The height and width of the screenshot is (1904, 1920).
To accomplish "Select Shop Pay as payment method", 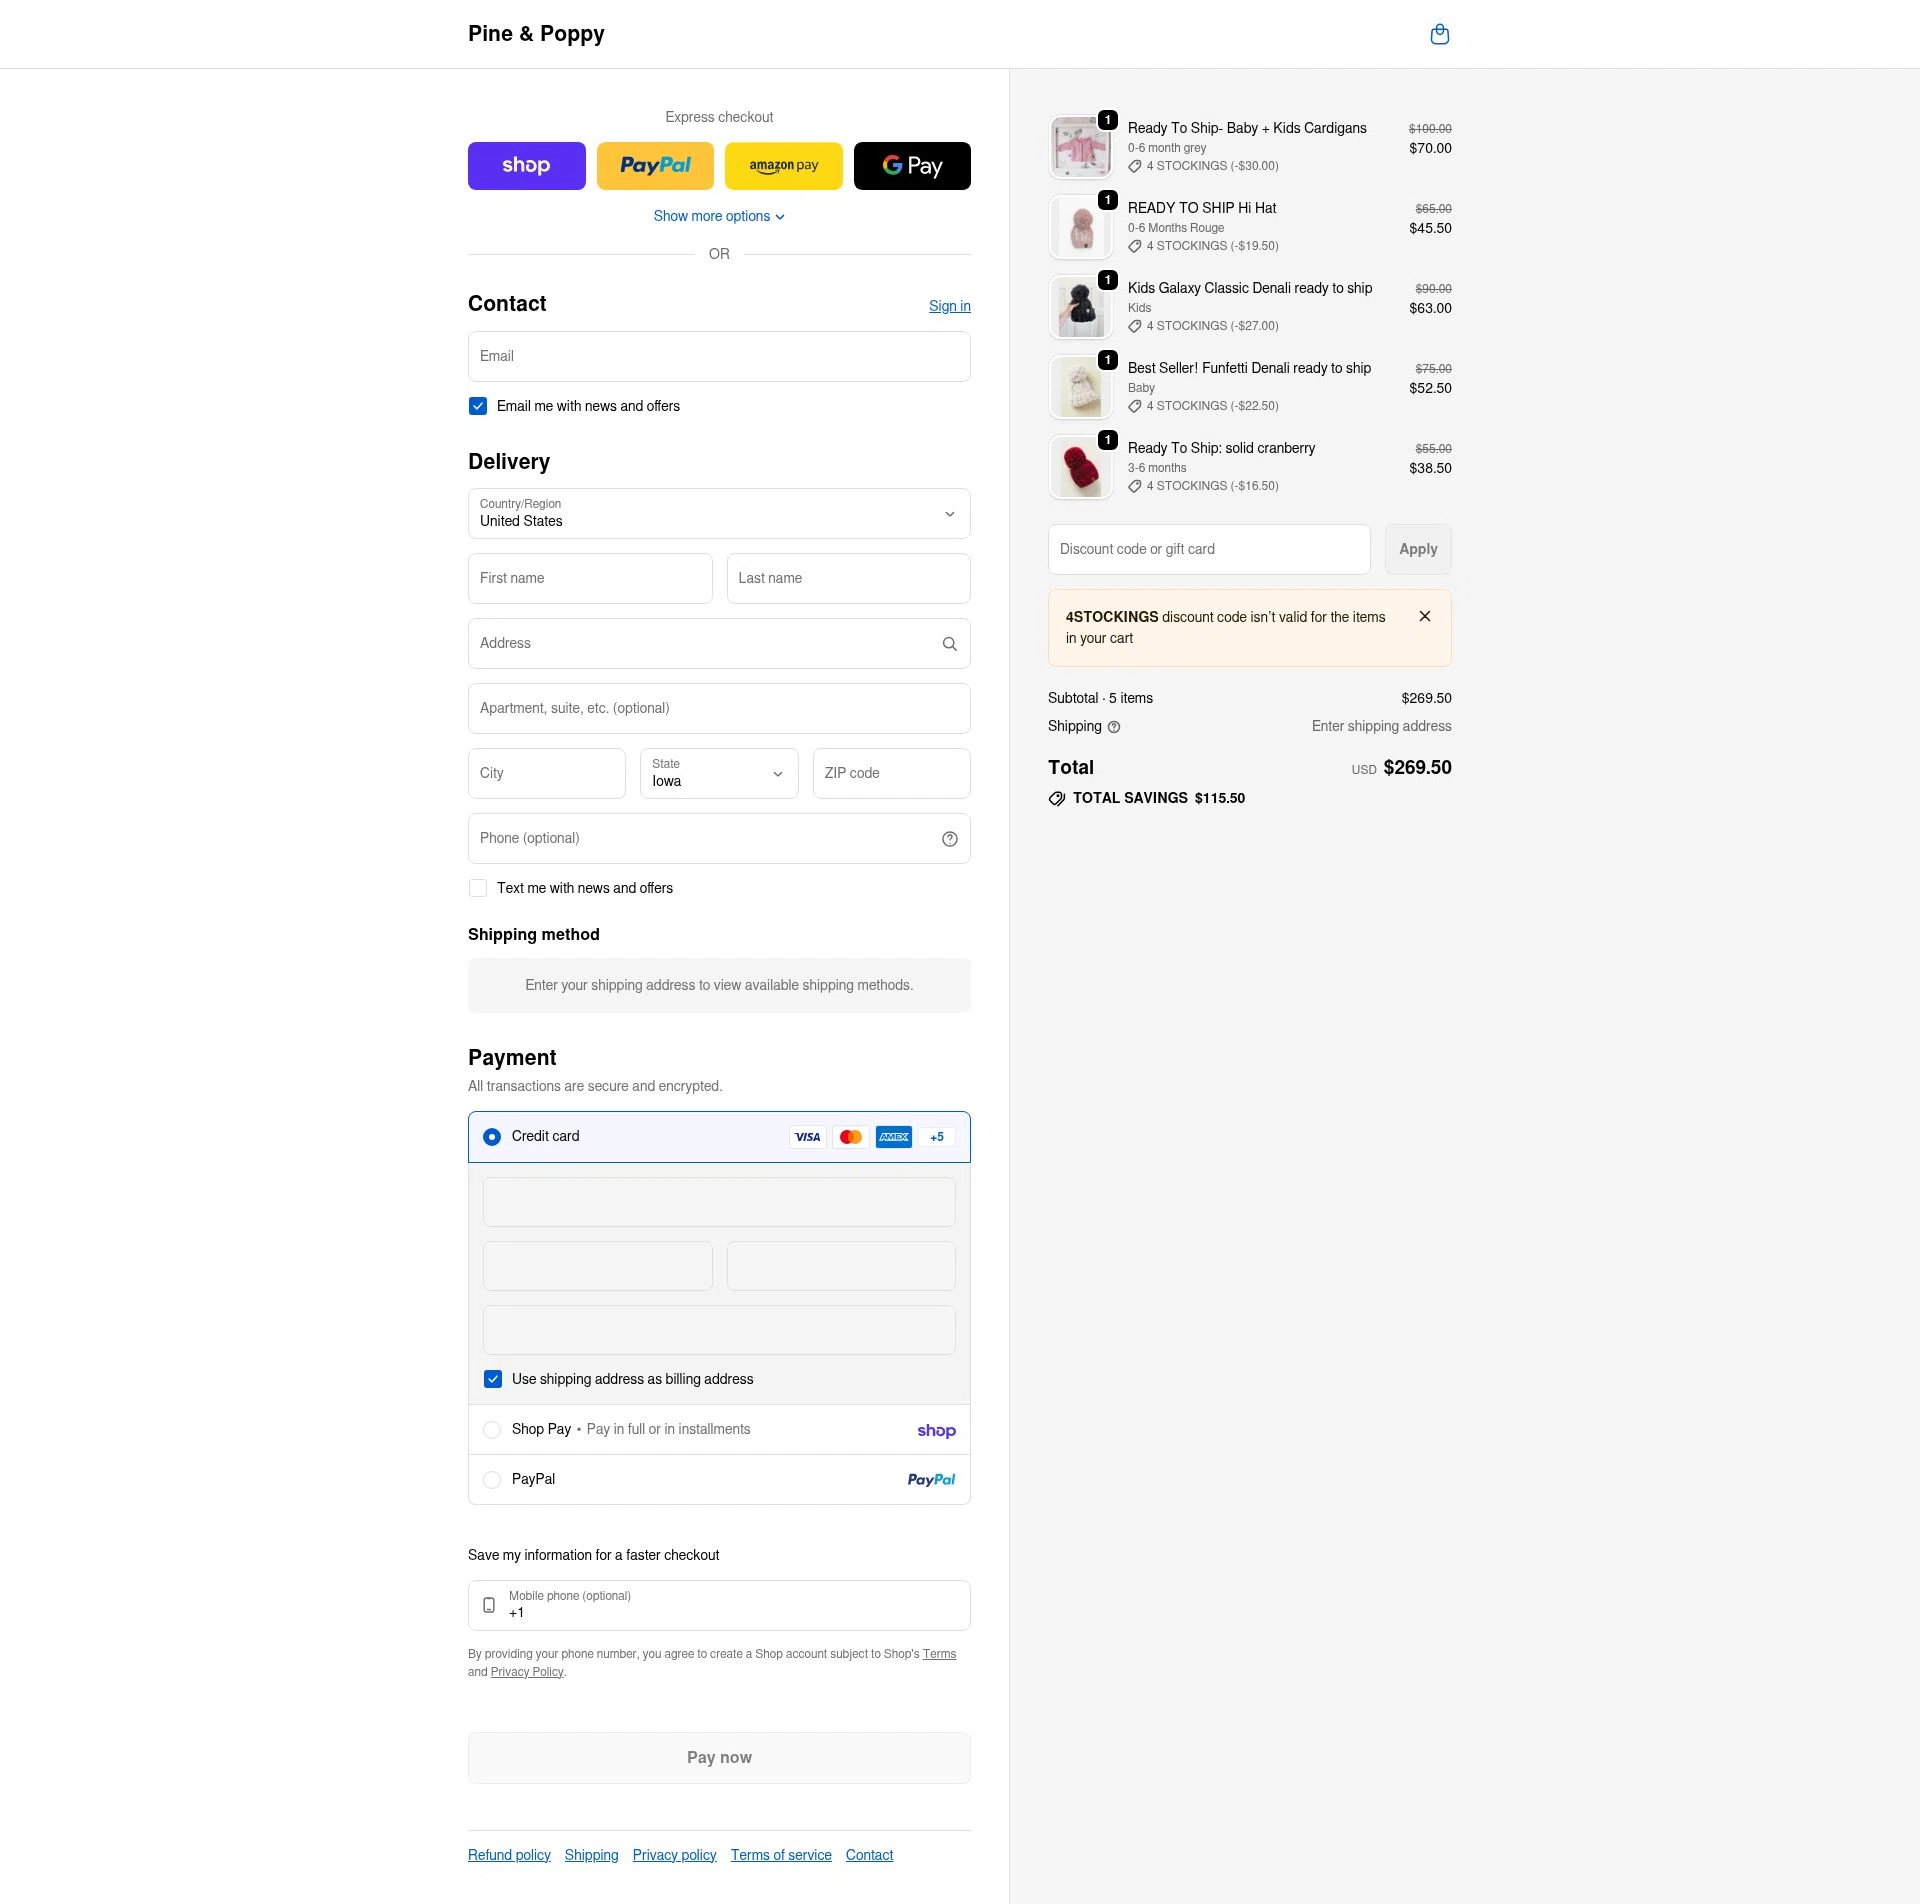I will [492, 1430].
